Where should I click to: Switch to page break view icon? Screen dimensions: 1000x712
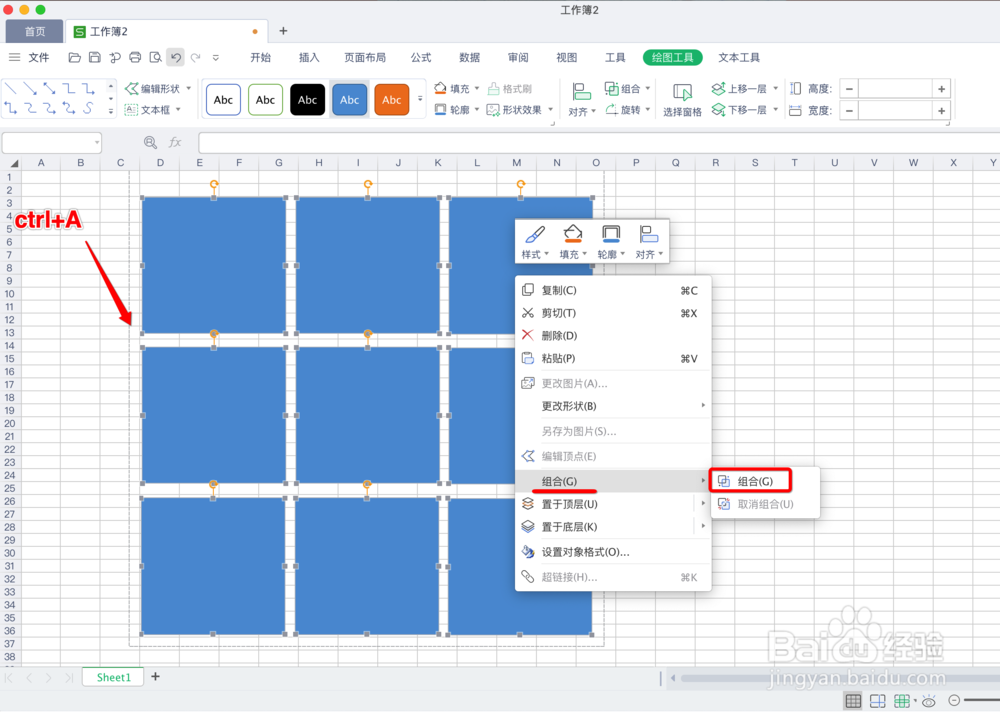(878, 701)
